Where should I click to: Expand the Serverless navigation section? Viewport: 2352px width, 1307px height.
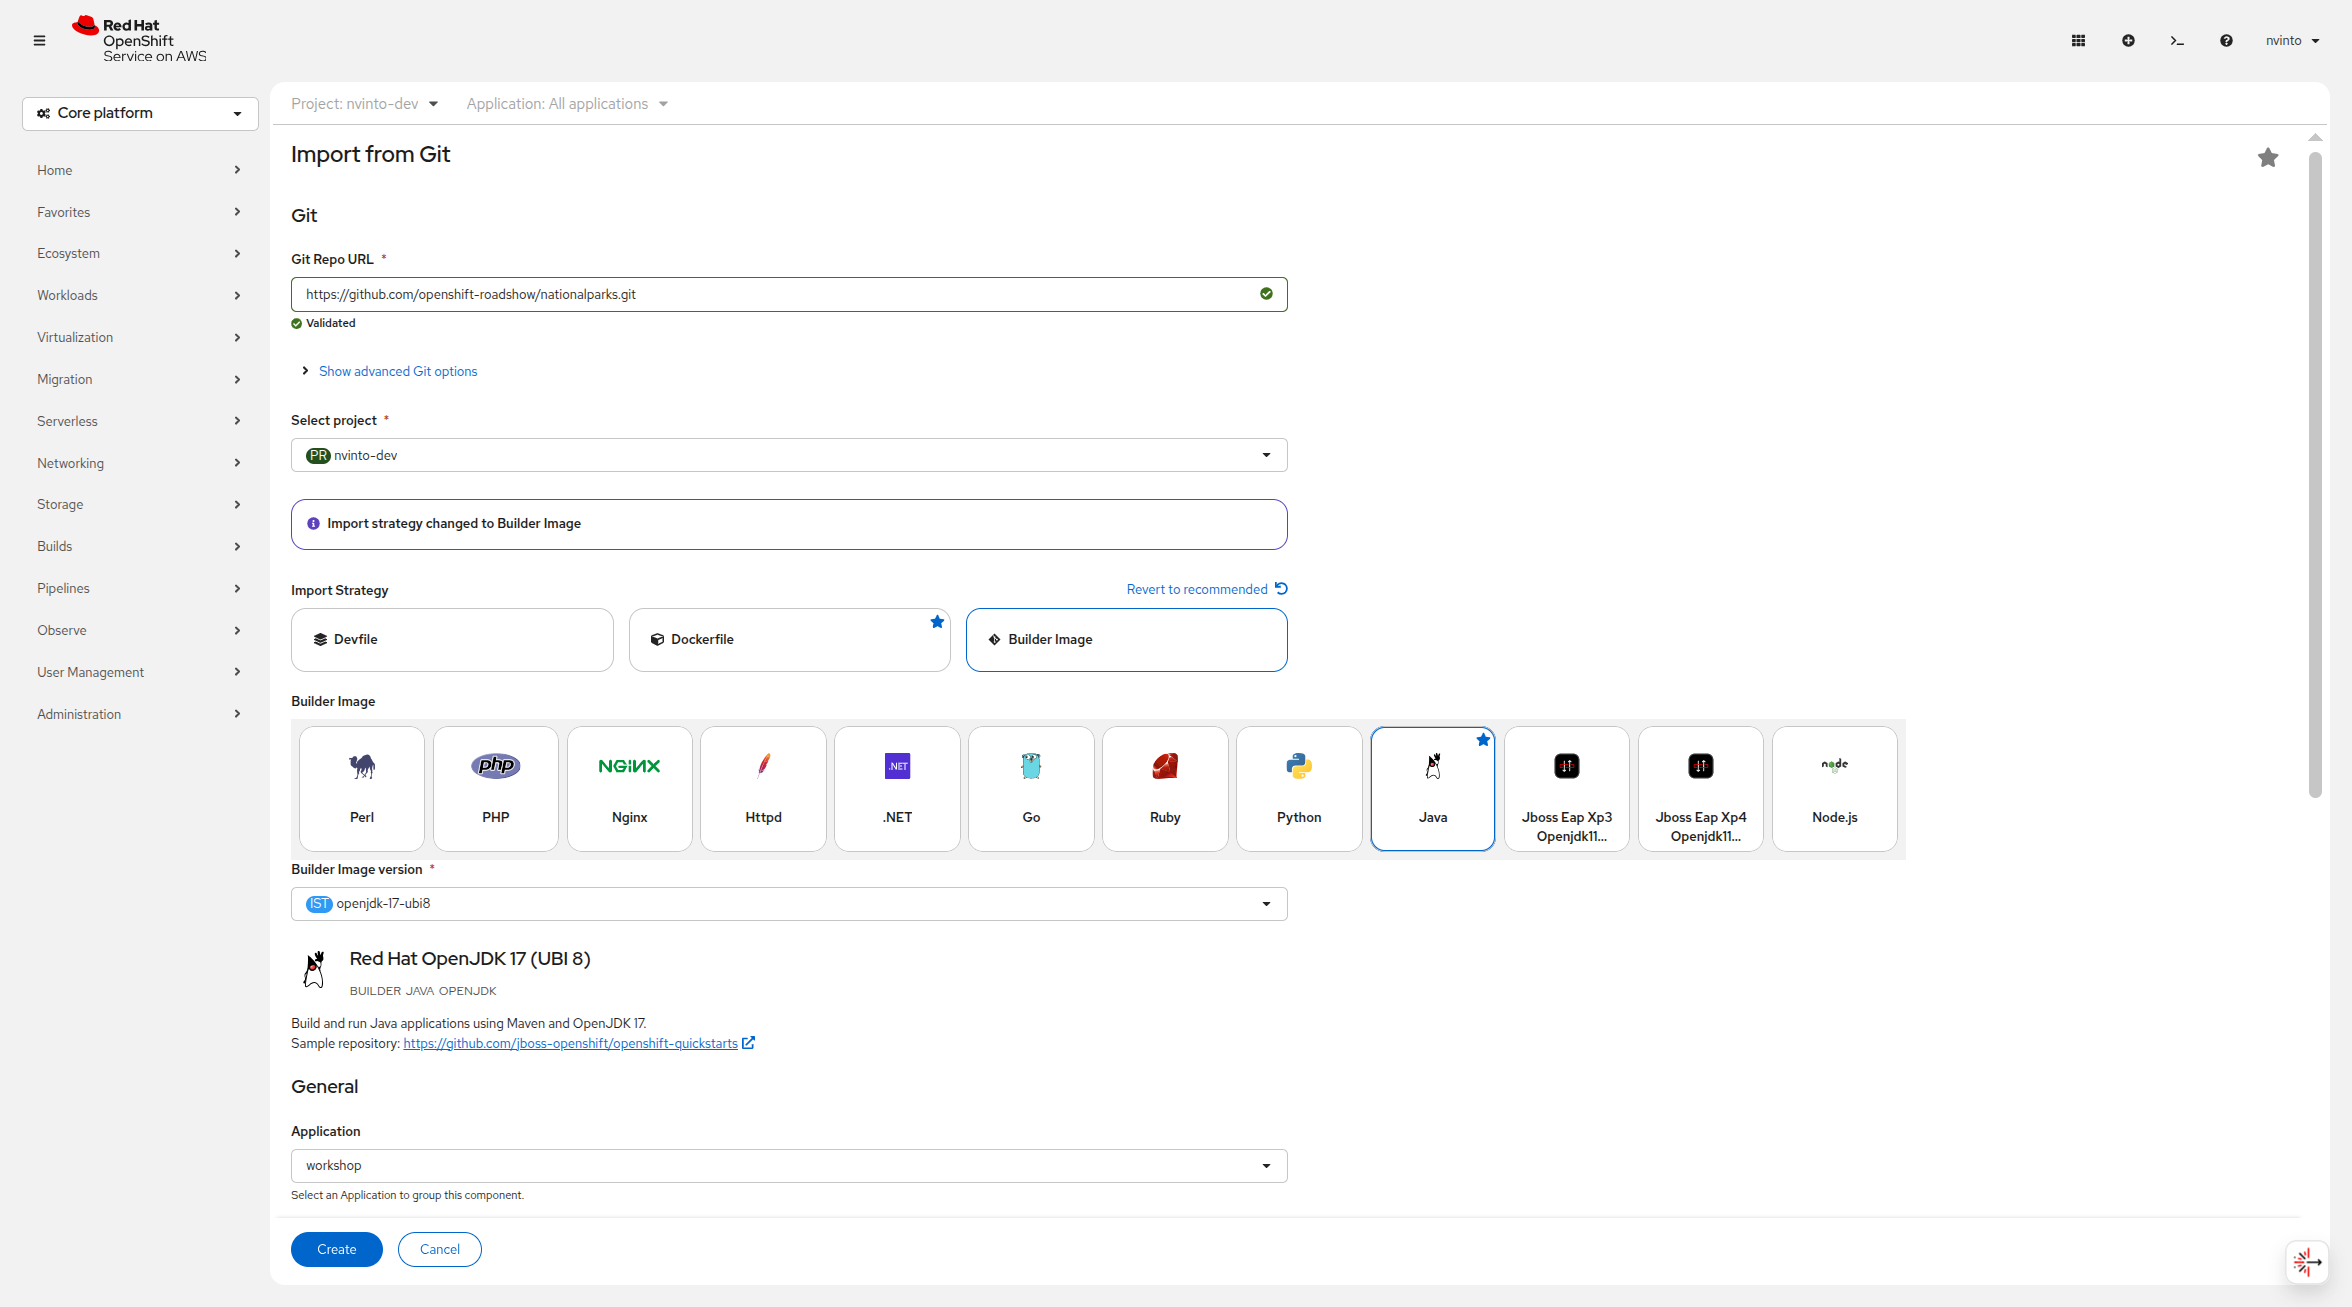139,421
